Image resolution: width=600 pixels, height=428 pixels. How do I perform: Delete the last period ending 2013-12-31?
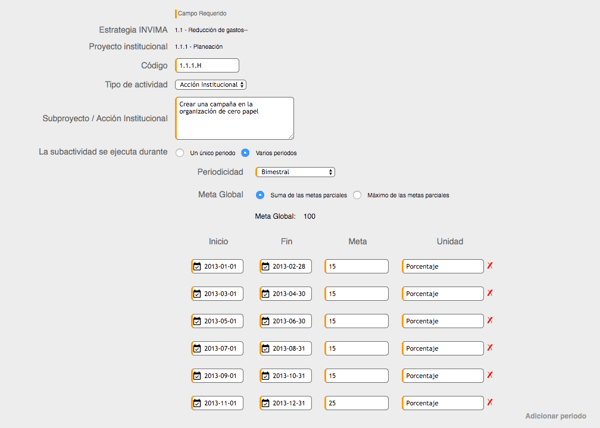[490, 402]
